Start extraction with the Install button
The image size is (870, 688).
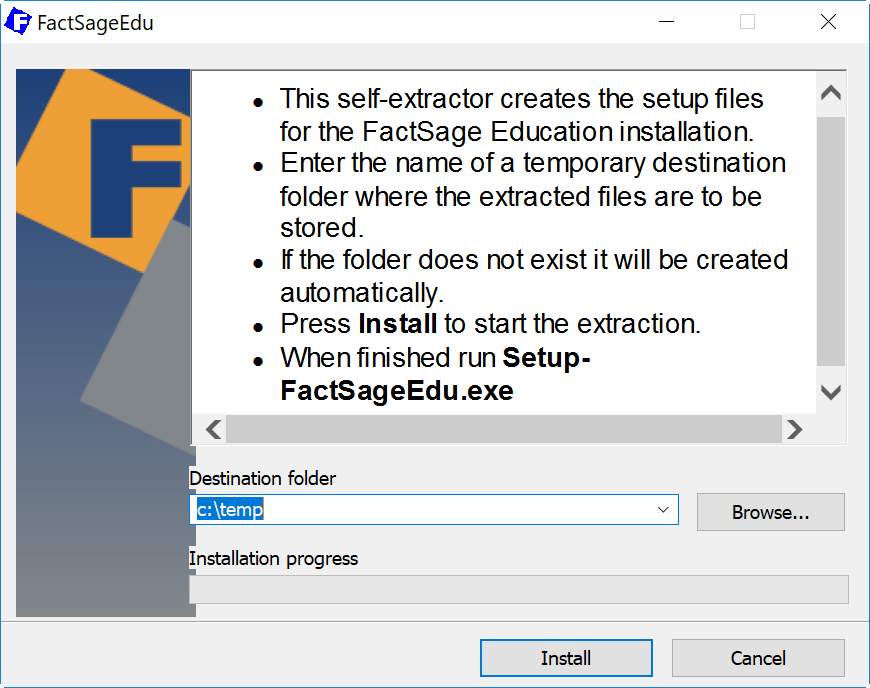point(566,658)
